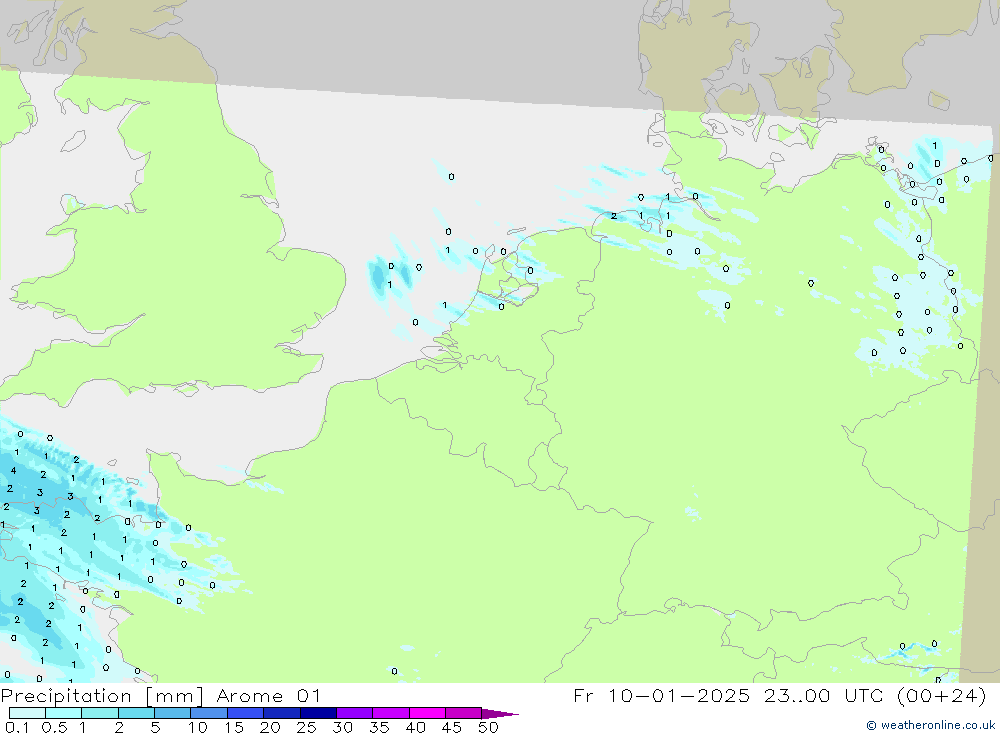Viewport: 1000px width, 733px height.
Task: Select the 15–20 mm legend color box
Action: pyautogui.click(x=246, y=713)
